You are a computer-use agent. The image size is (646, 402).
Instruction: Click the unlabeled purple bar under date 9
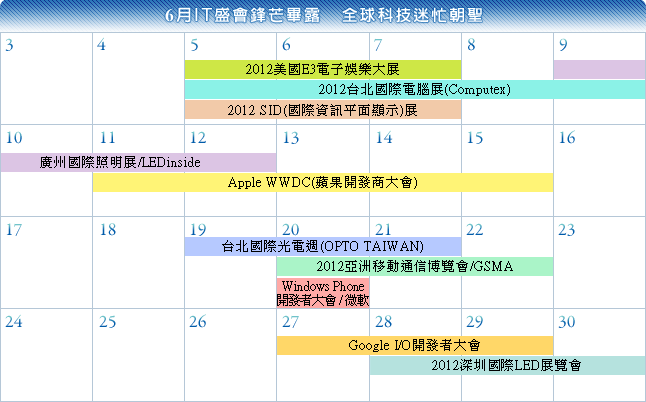(x=598, y=69)
